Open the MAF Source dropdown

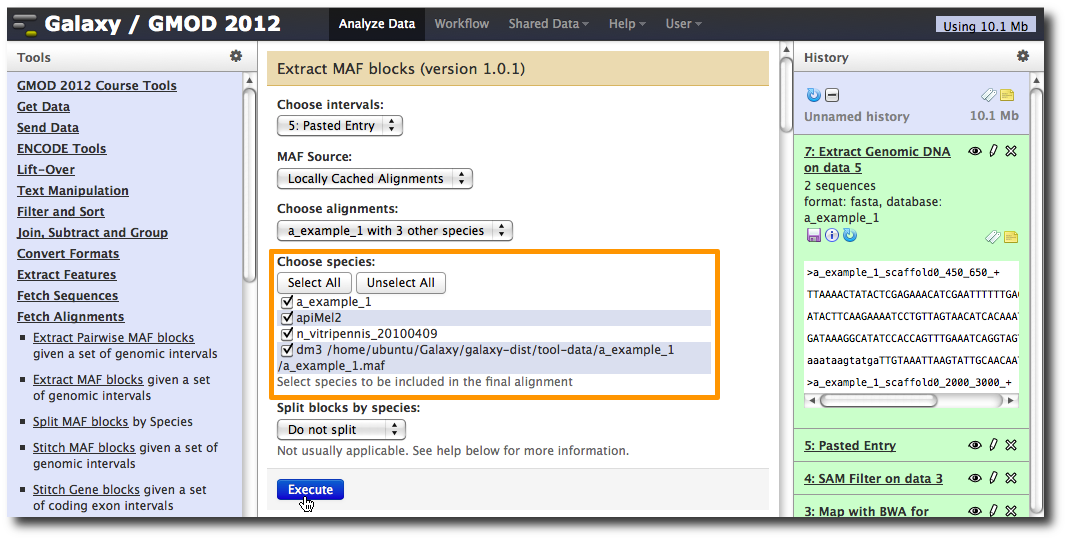coord(374,179)
